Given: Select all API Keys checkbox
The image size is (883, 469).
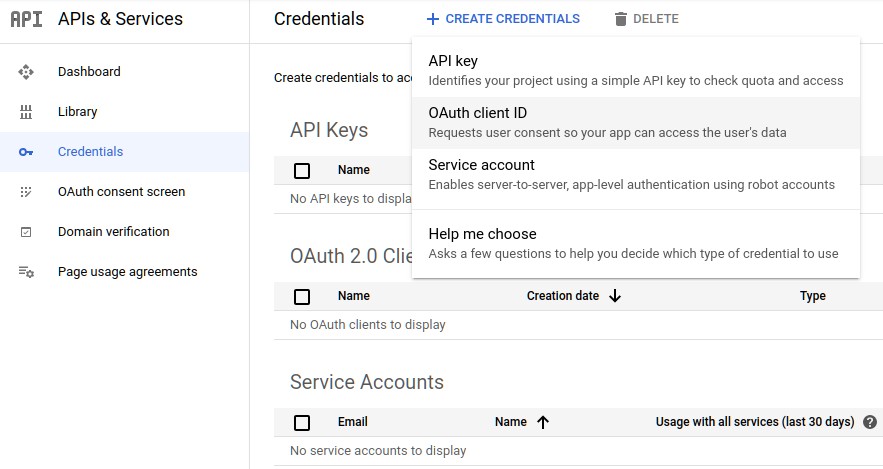Looking at the screenshot, I should coord(302,171).
